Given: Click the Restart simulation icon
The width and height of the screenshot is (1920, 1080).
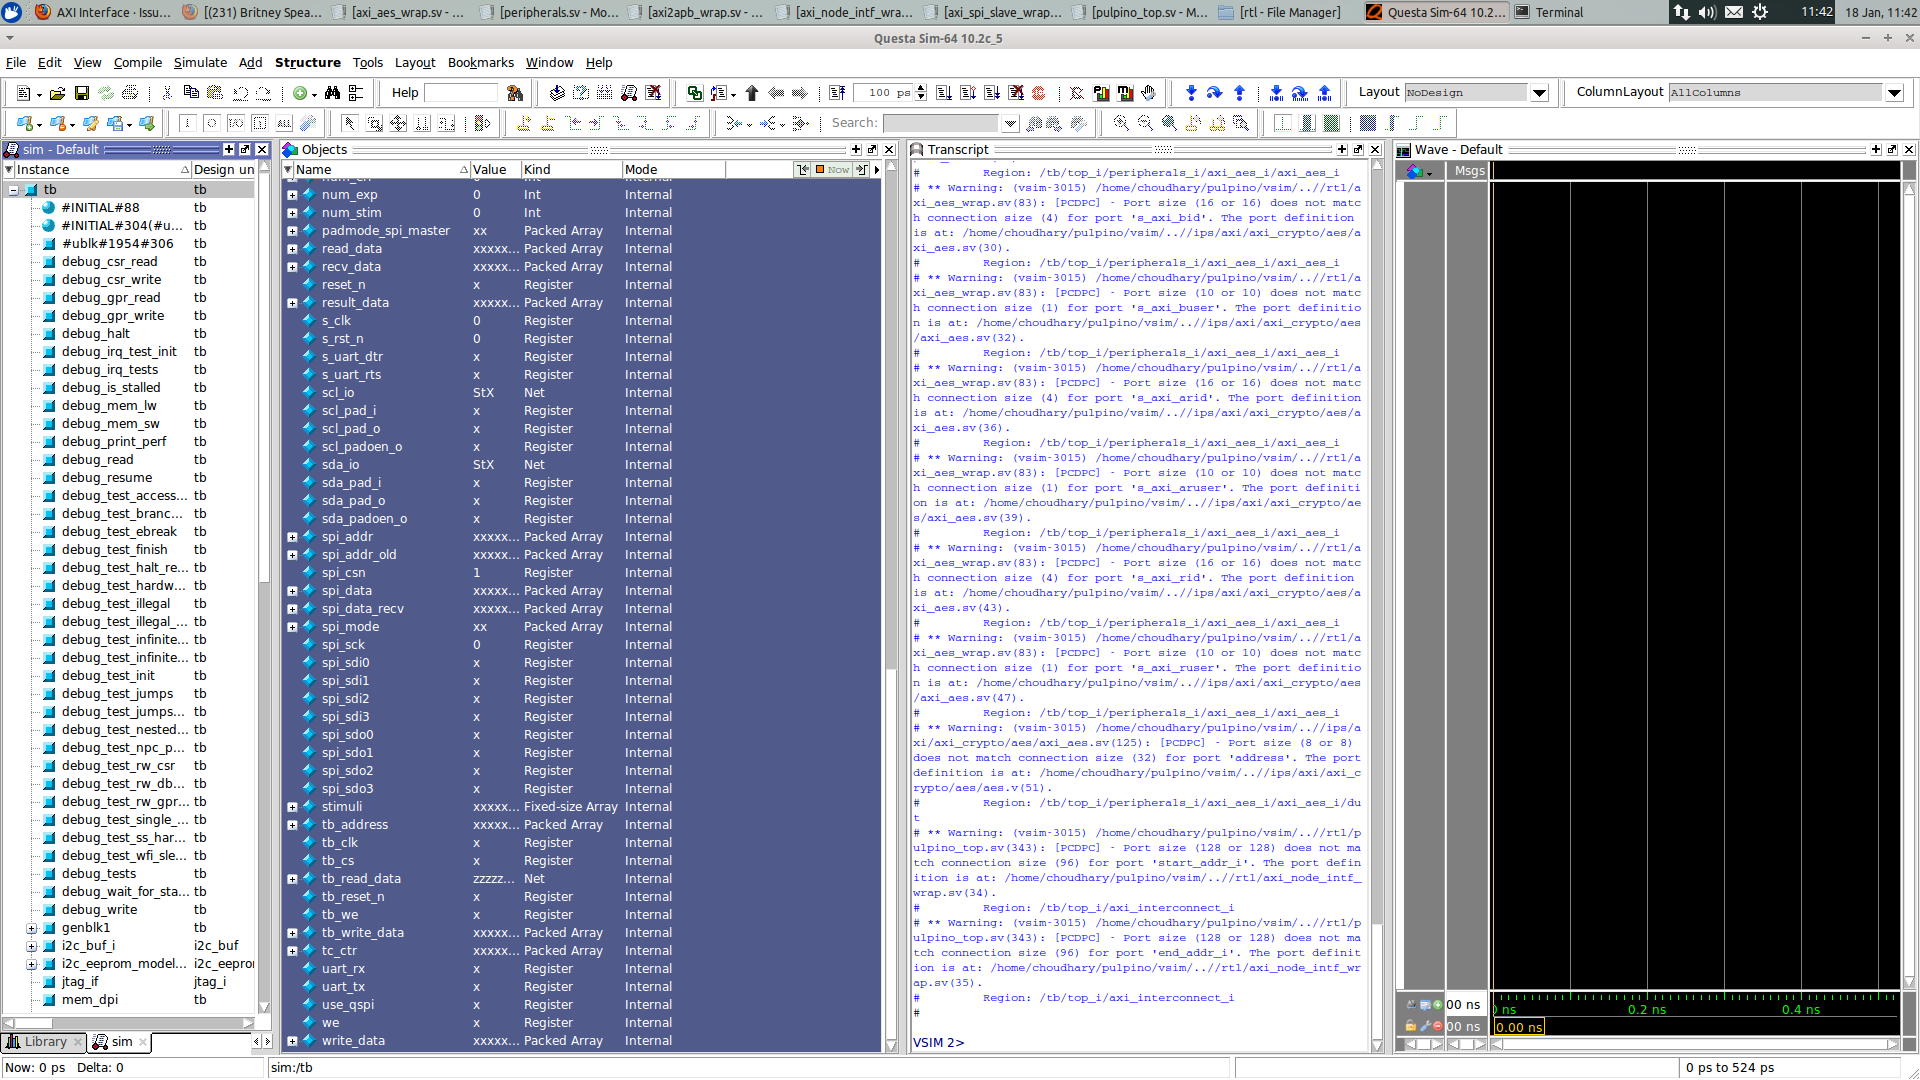Looking at the screenshot, I should pyautogui.click(x=836, y=93).
